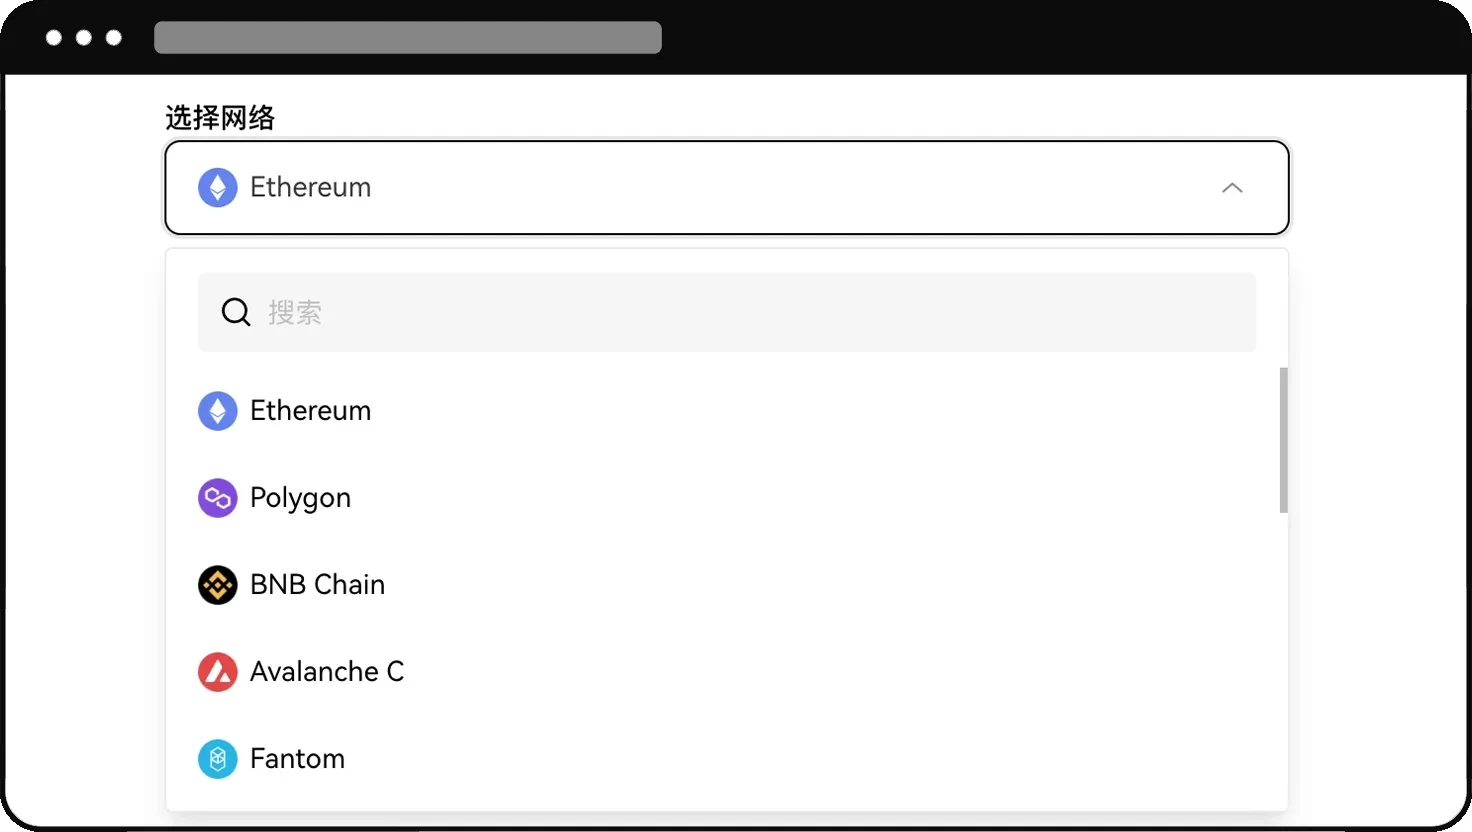Screen dimensions: 1472x832
Task: Click the purple Polygon icon
Action: point(217,498)
